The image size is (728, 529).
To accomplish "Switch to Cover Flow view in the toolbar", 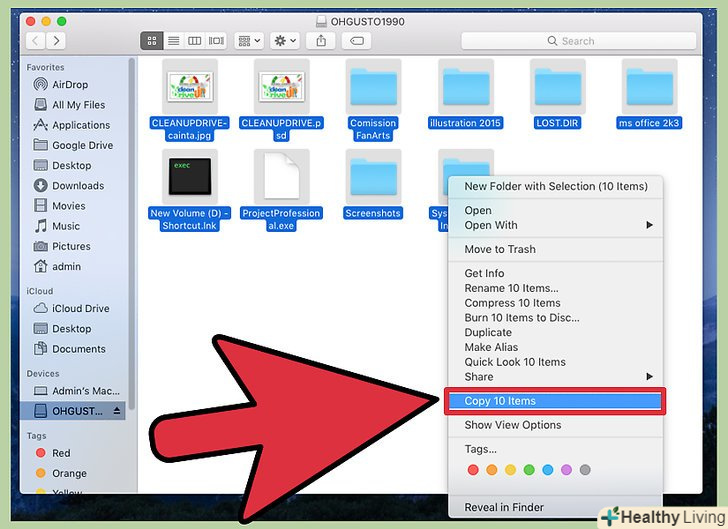I will pos(215,41).
